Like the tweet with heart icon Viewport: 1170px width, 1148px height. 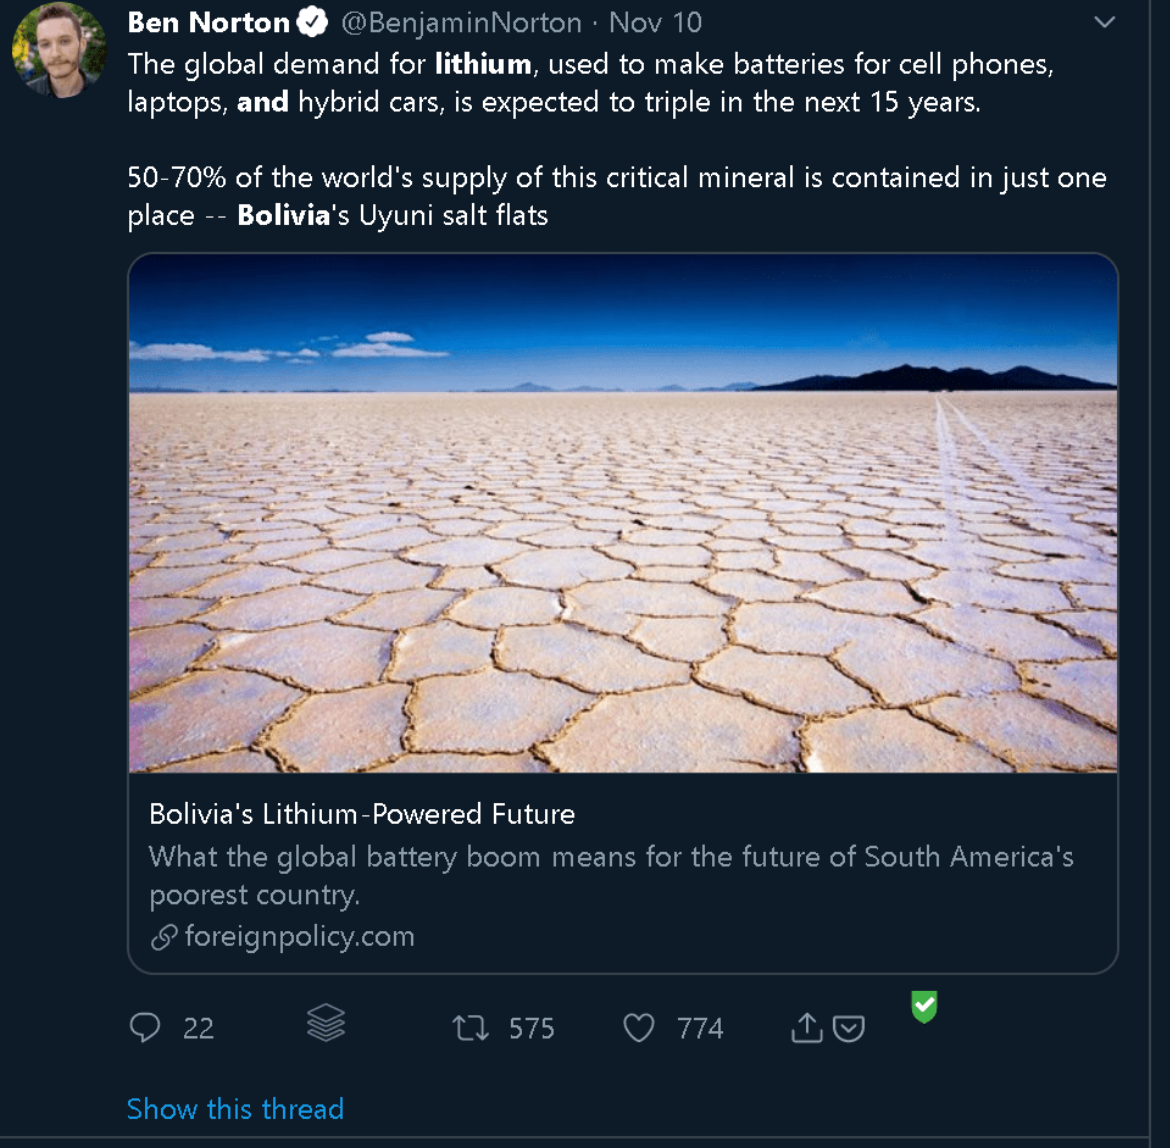click(638, 1028)
